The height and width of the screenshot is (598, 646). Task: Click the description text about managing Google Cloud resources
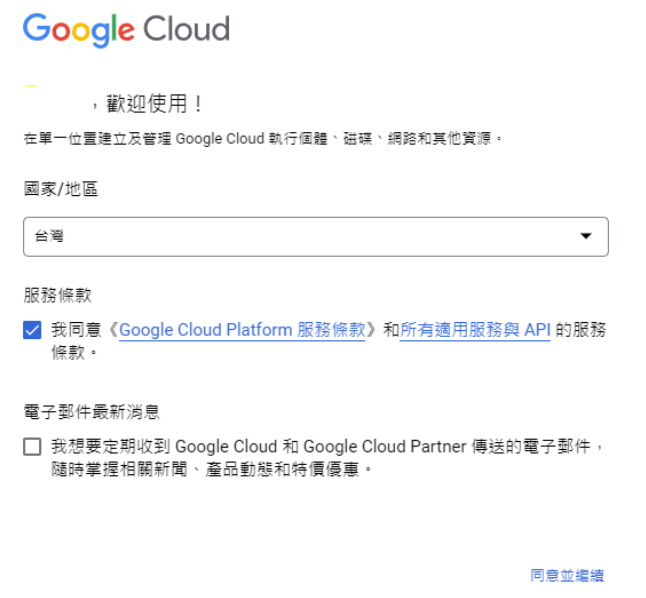[263, 138]
